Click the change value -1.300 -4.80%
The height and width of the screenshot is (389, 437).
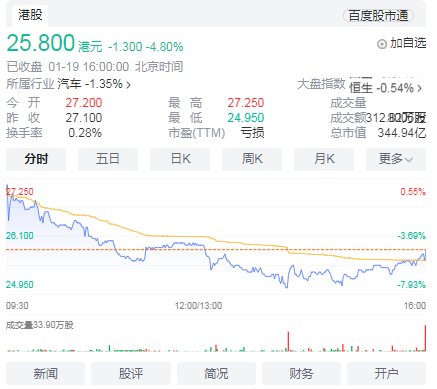(146, 47)
